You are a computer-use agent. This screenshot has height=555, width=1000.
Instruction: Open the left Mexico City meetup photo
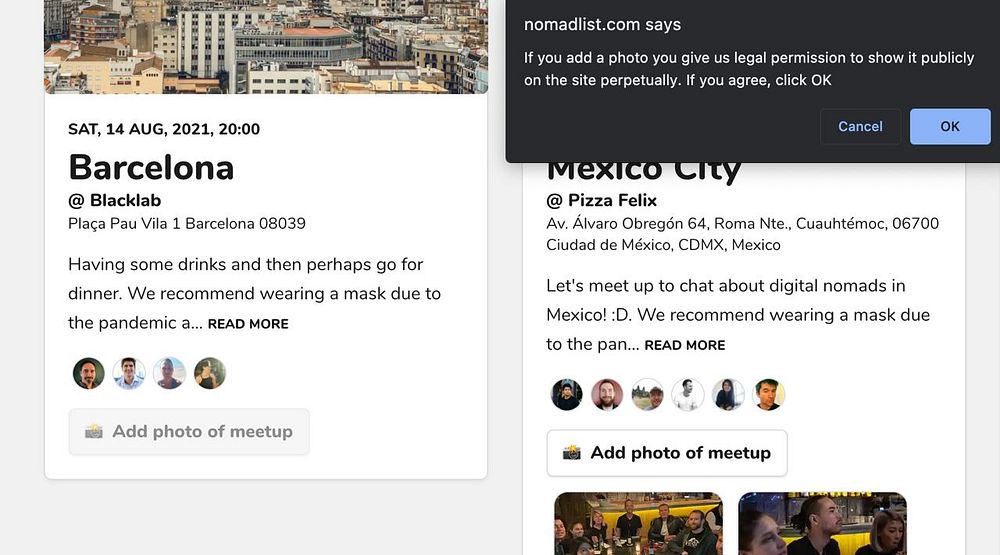(638, 523)
